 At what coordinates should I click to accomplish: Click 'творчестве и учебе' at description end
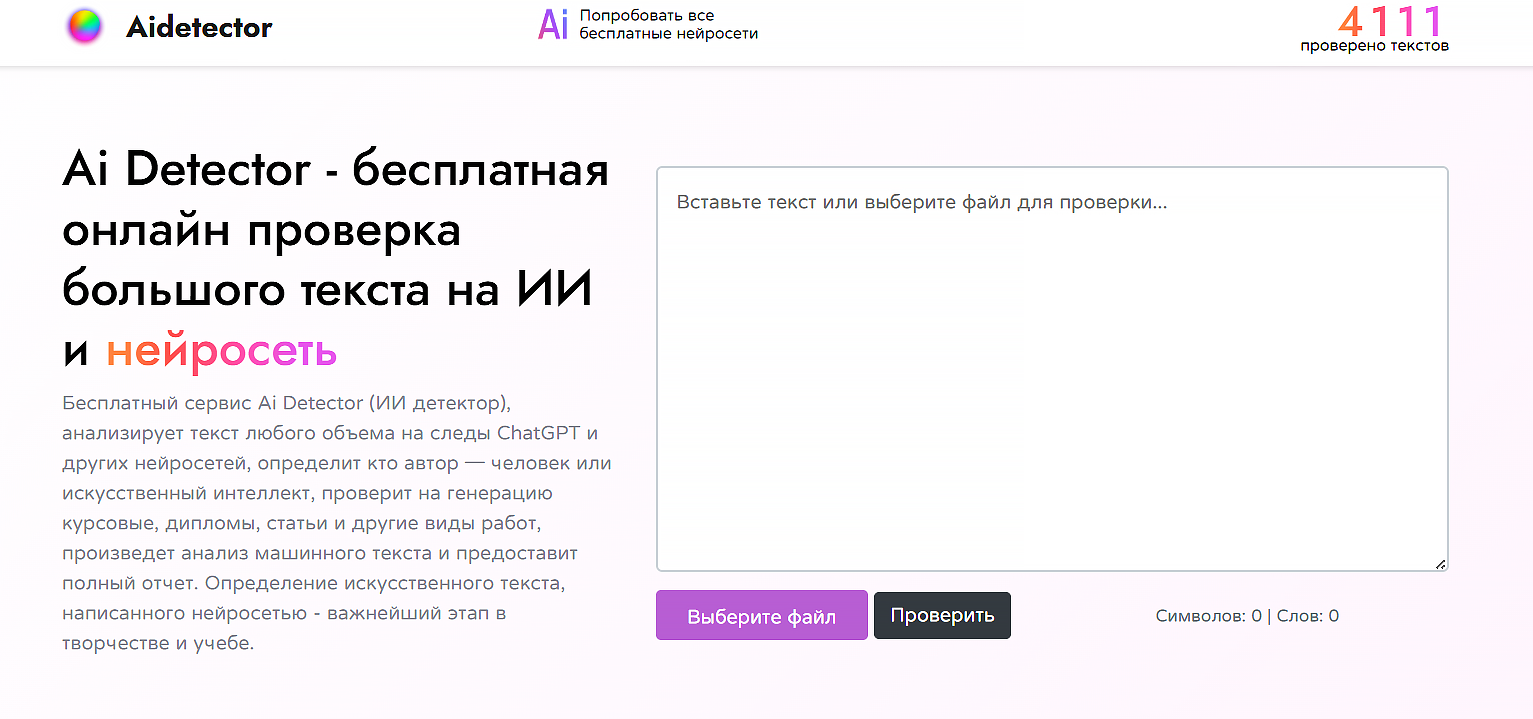pos(158,643)
